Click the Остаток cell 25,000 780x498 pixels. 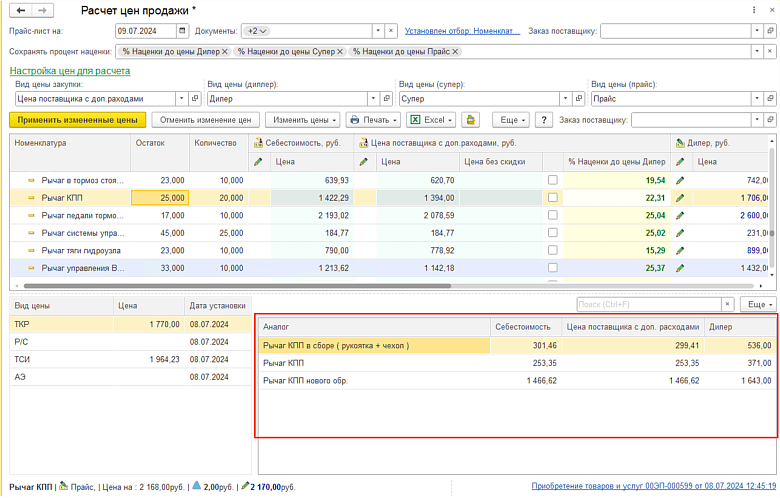[160, 198]
